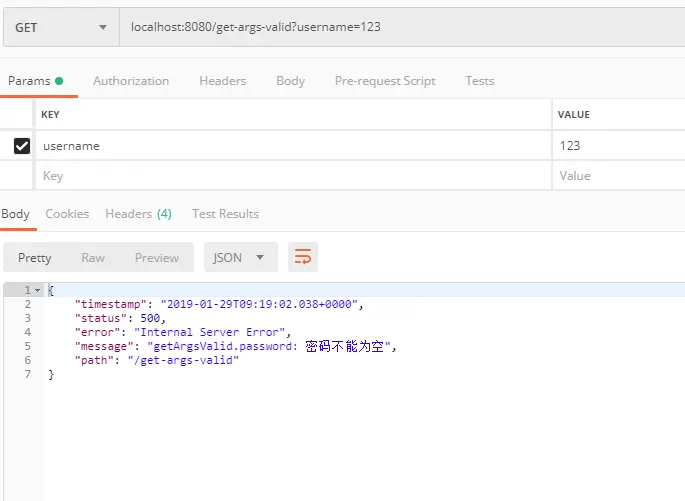Switch response view to Preview
The image size is (685, 501).
pos(157,258)
